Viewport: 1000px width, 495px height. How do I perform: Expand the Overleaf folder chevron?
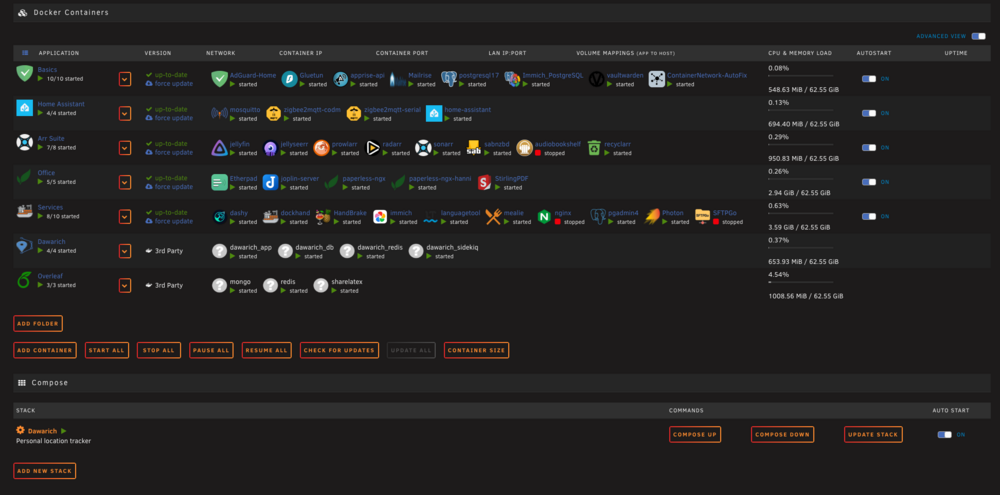pos(125,286)
